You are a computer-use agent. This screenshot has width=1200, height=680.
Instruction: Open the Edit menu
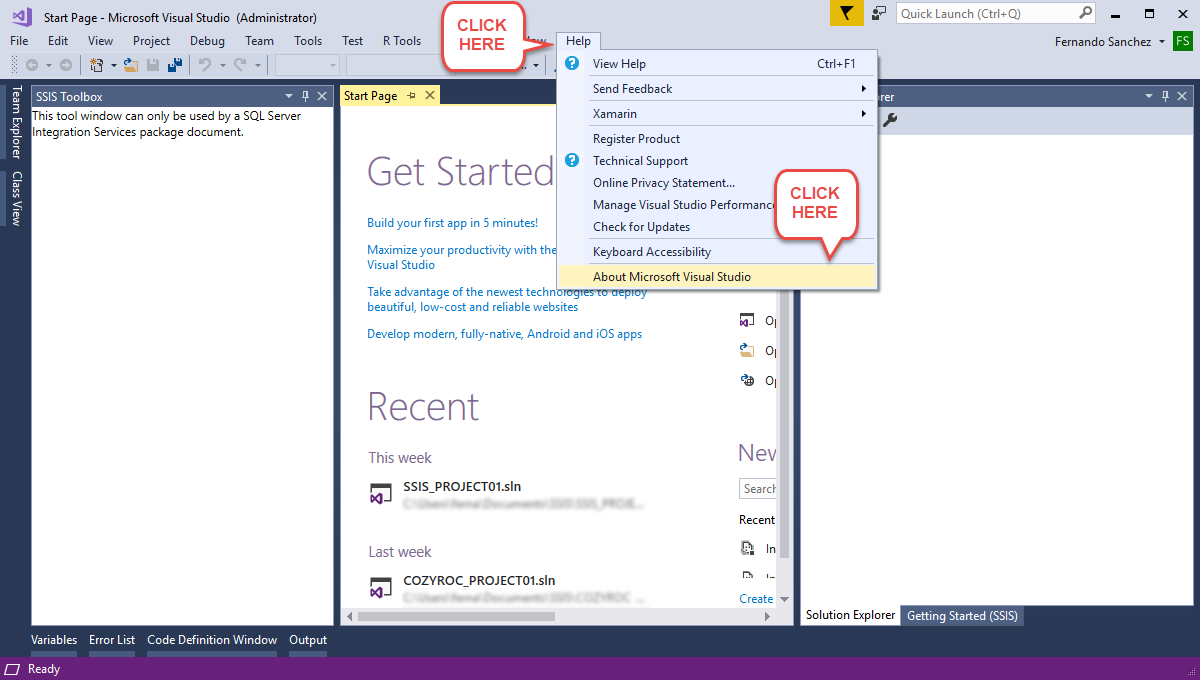(58, 41)
